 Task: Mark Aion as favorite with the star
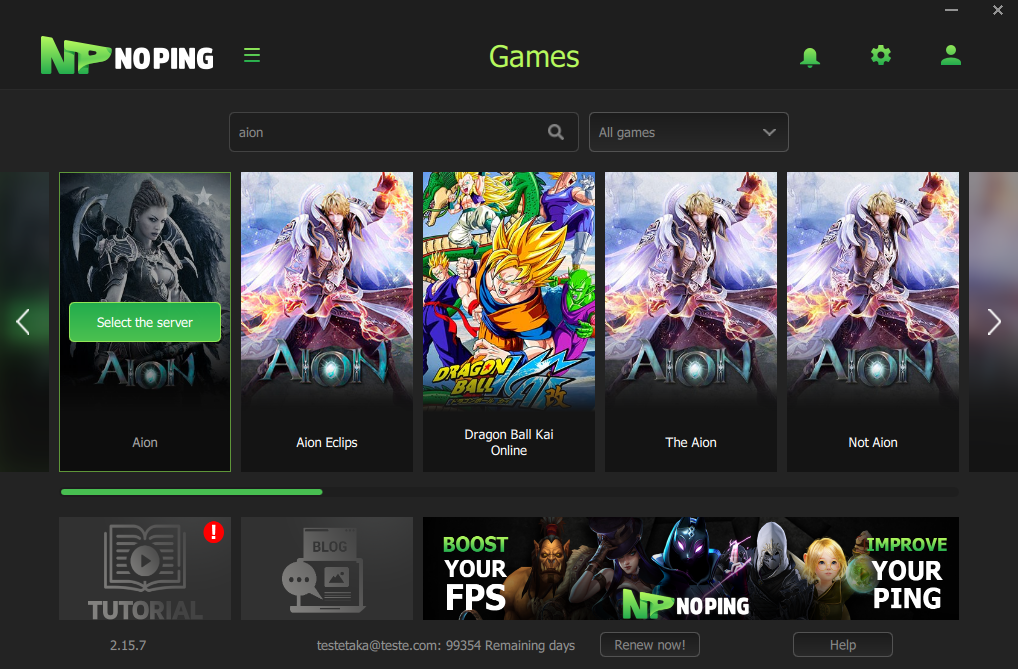tap(204, 195)
